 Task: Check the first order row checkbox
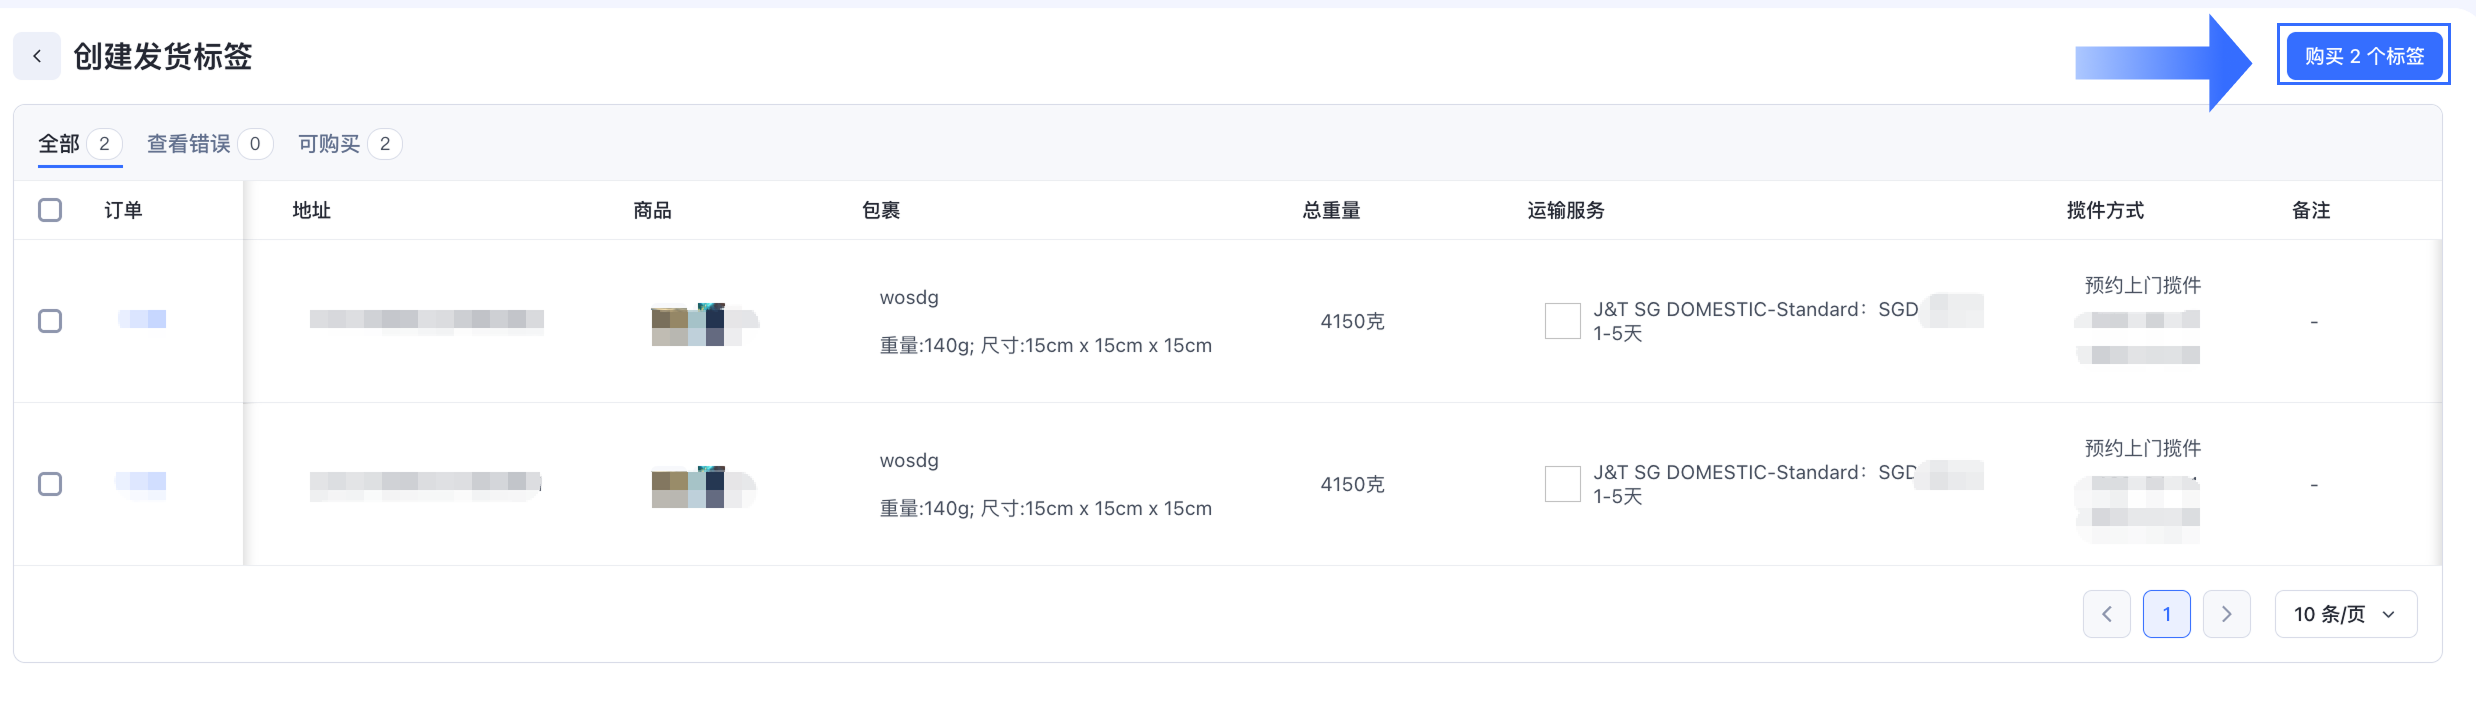click(50, 321)
